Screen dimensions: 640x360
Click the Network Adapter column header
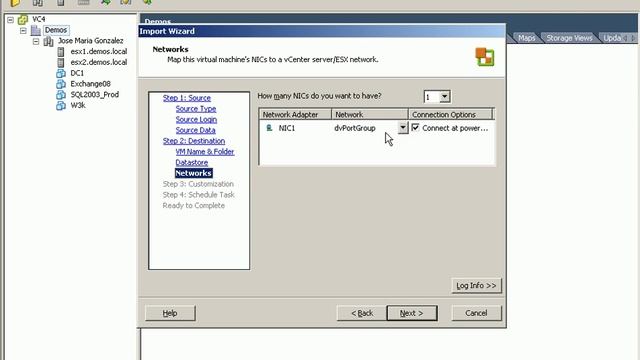[295, 115]
